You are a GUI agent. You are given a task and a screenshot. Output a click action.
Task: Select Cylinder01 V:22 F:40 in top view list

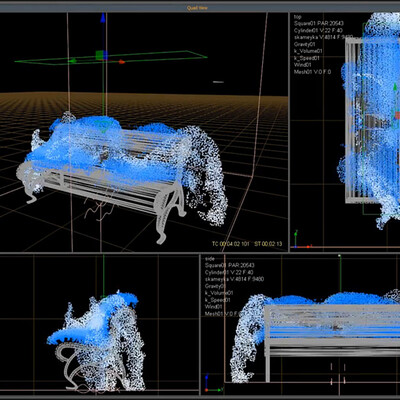318,30
